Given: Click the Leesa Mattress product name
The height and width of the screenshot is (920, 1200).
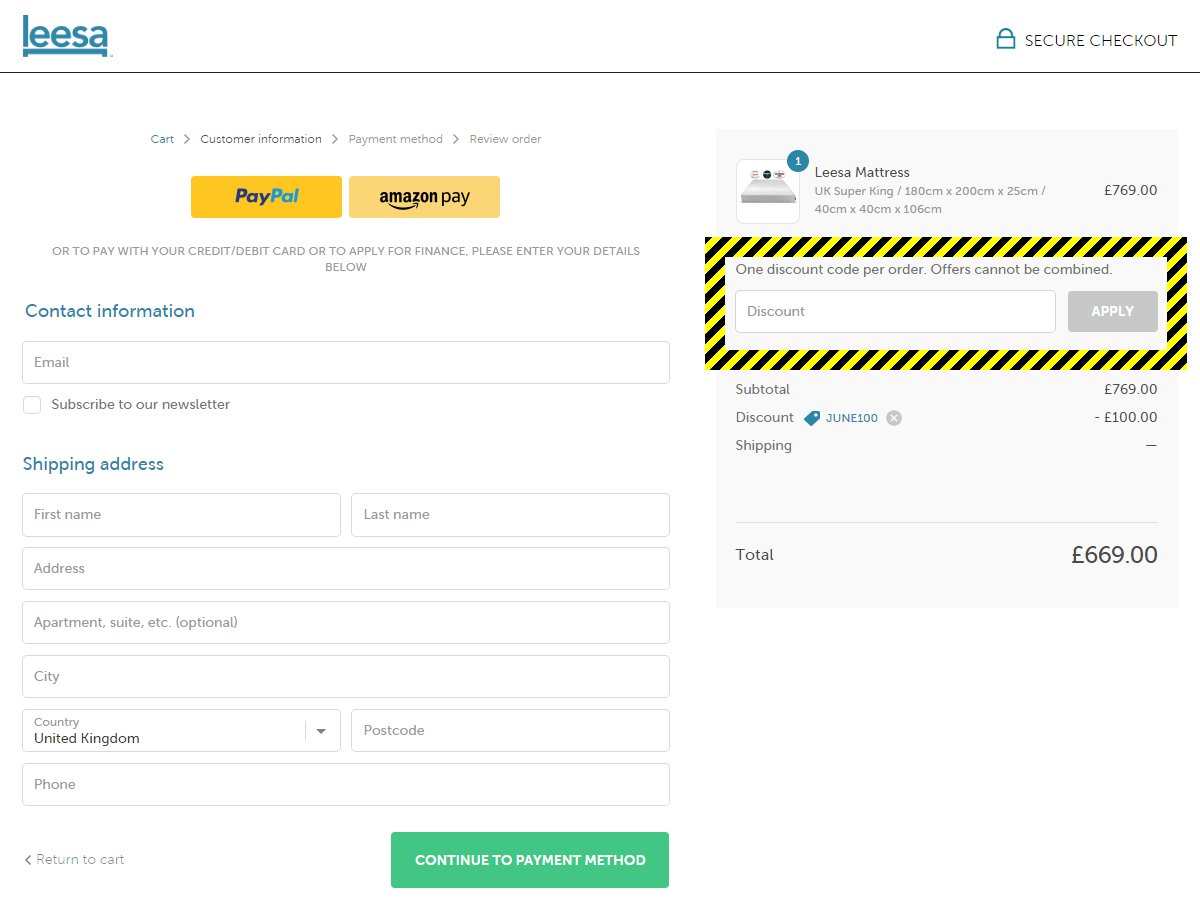Looking at the screenshot, I should click(x=862, y=172).
